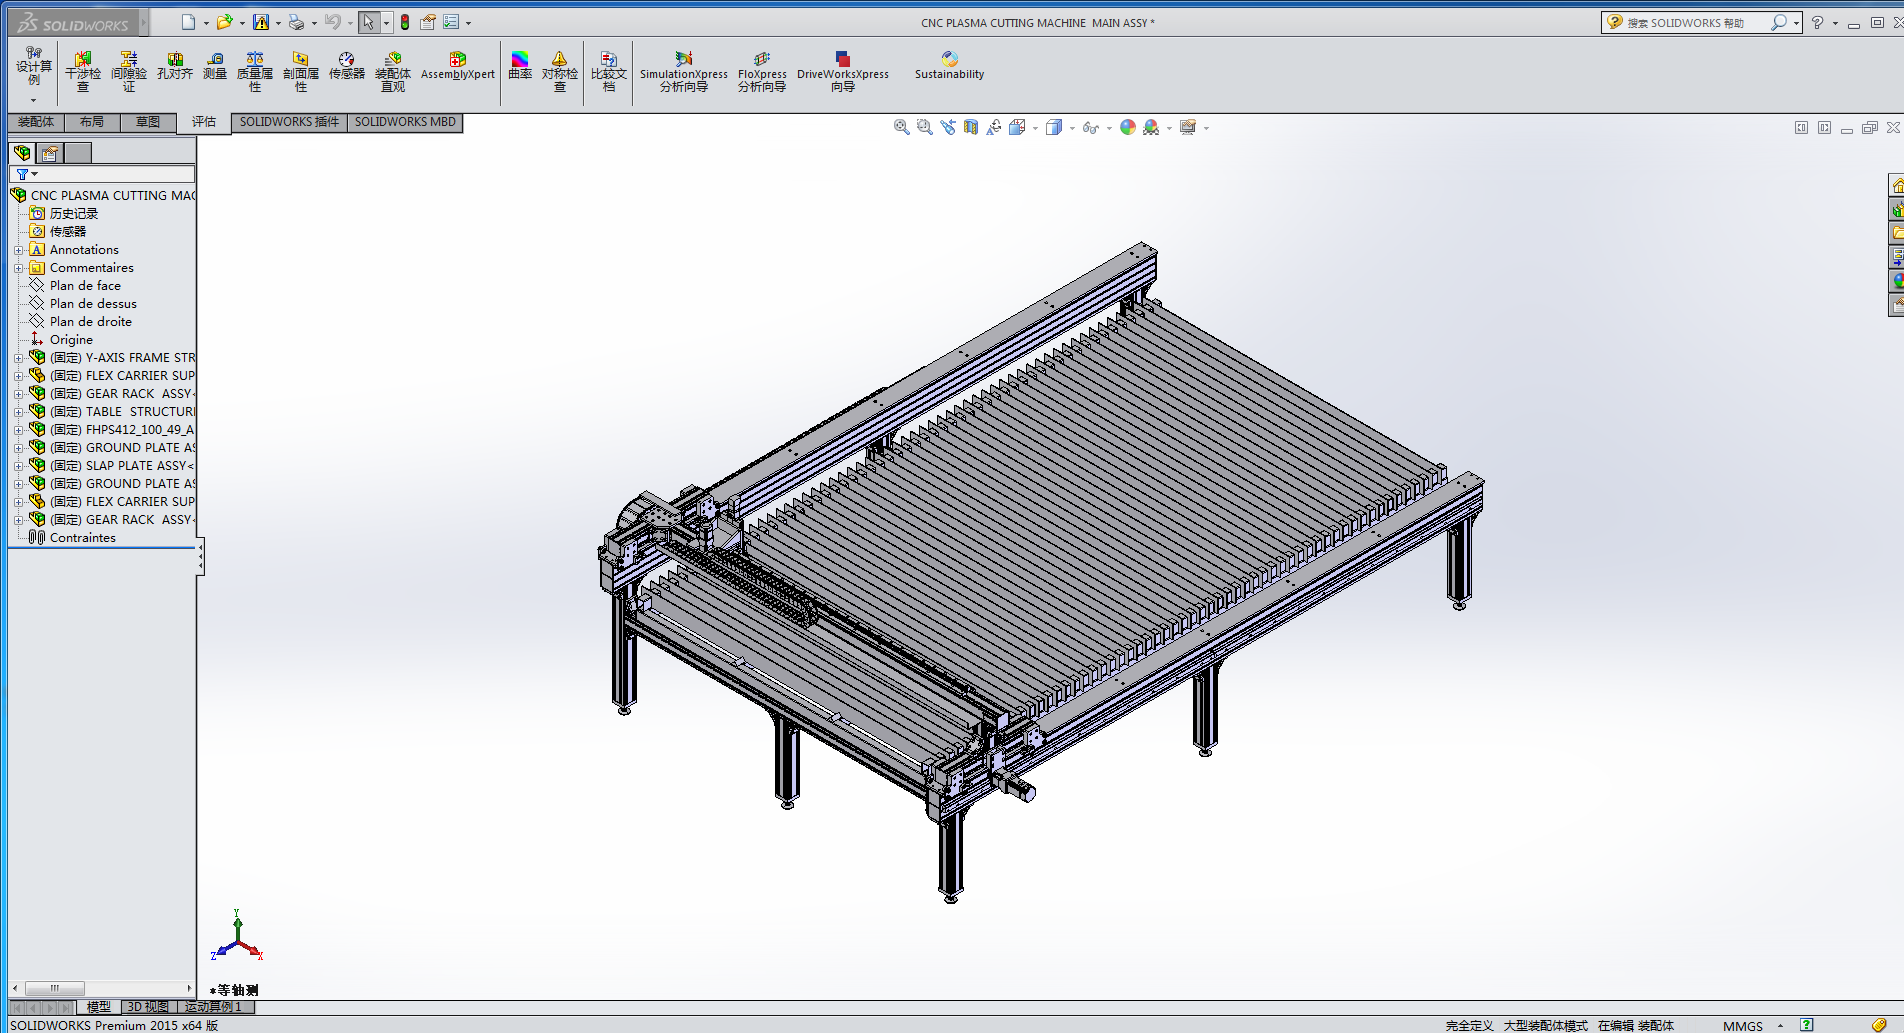Open the Sustainability tool
This screenshot has height=1033, width=1904.
tap(949, 66)
